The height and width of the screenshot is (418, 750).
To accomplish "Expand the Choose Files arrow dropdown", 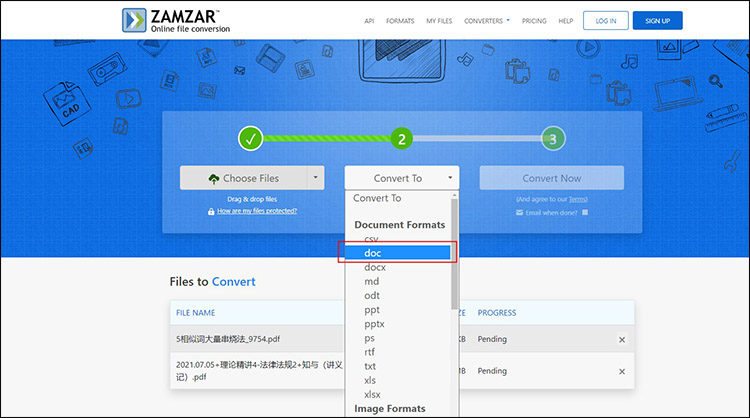I will point(315,178).
